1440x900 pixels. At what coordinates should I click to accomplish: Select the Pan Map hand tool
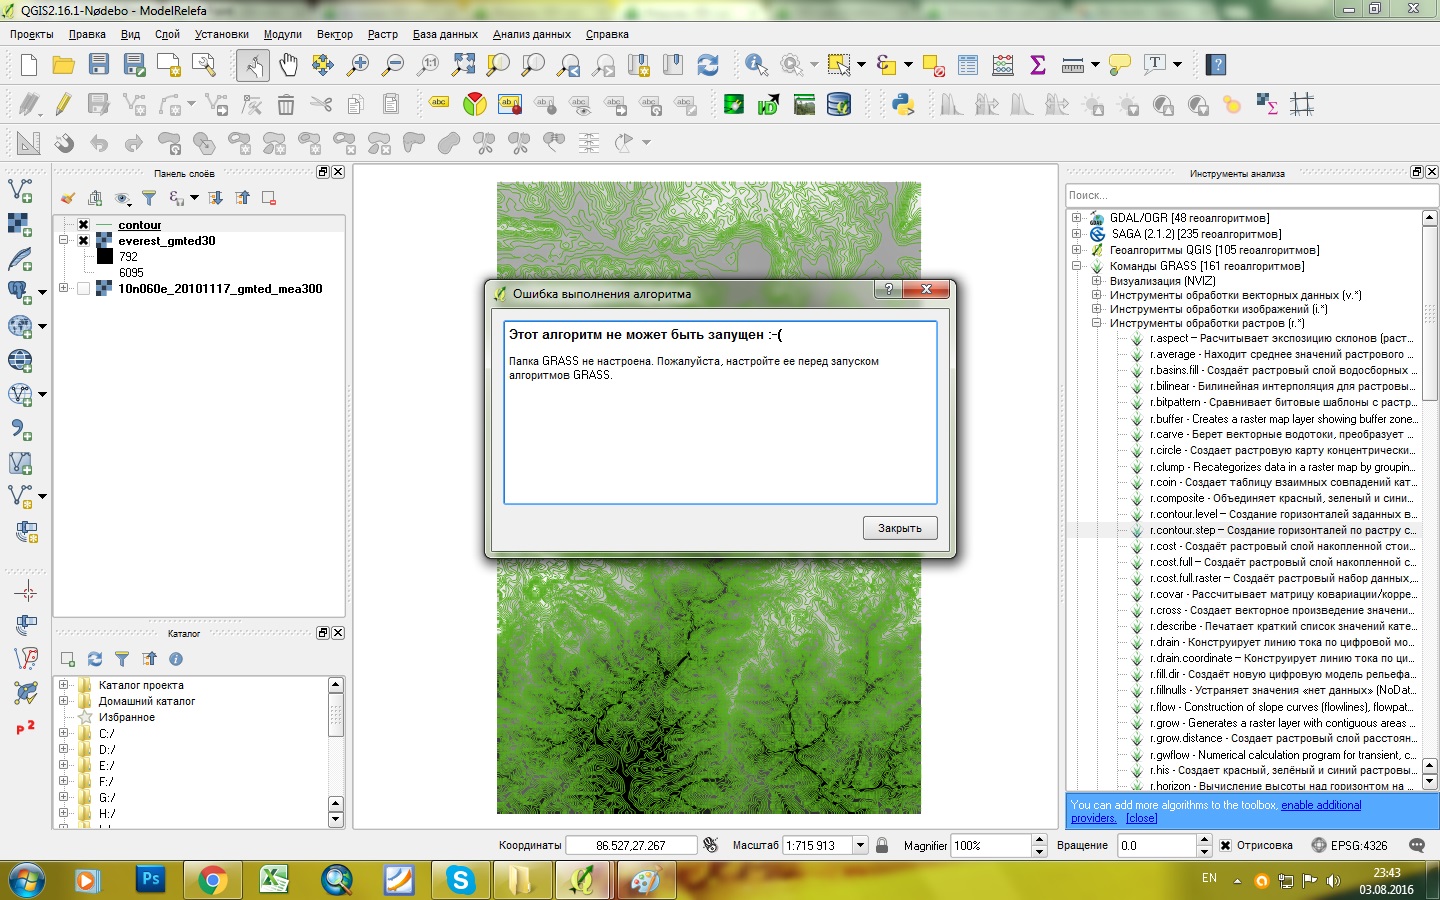(288, 65)
